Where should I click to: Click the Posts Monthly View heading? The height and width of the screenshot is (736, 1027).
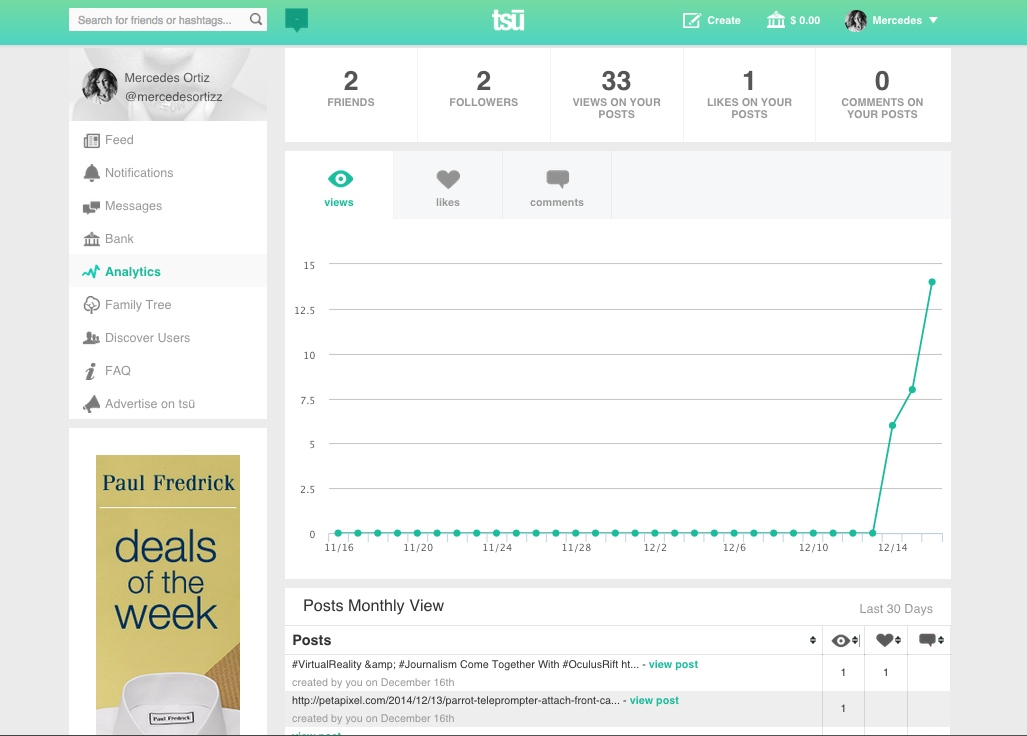coord(373,606)
